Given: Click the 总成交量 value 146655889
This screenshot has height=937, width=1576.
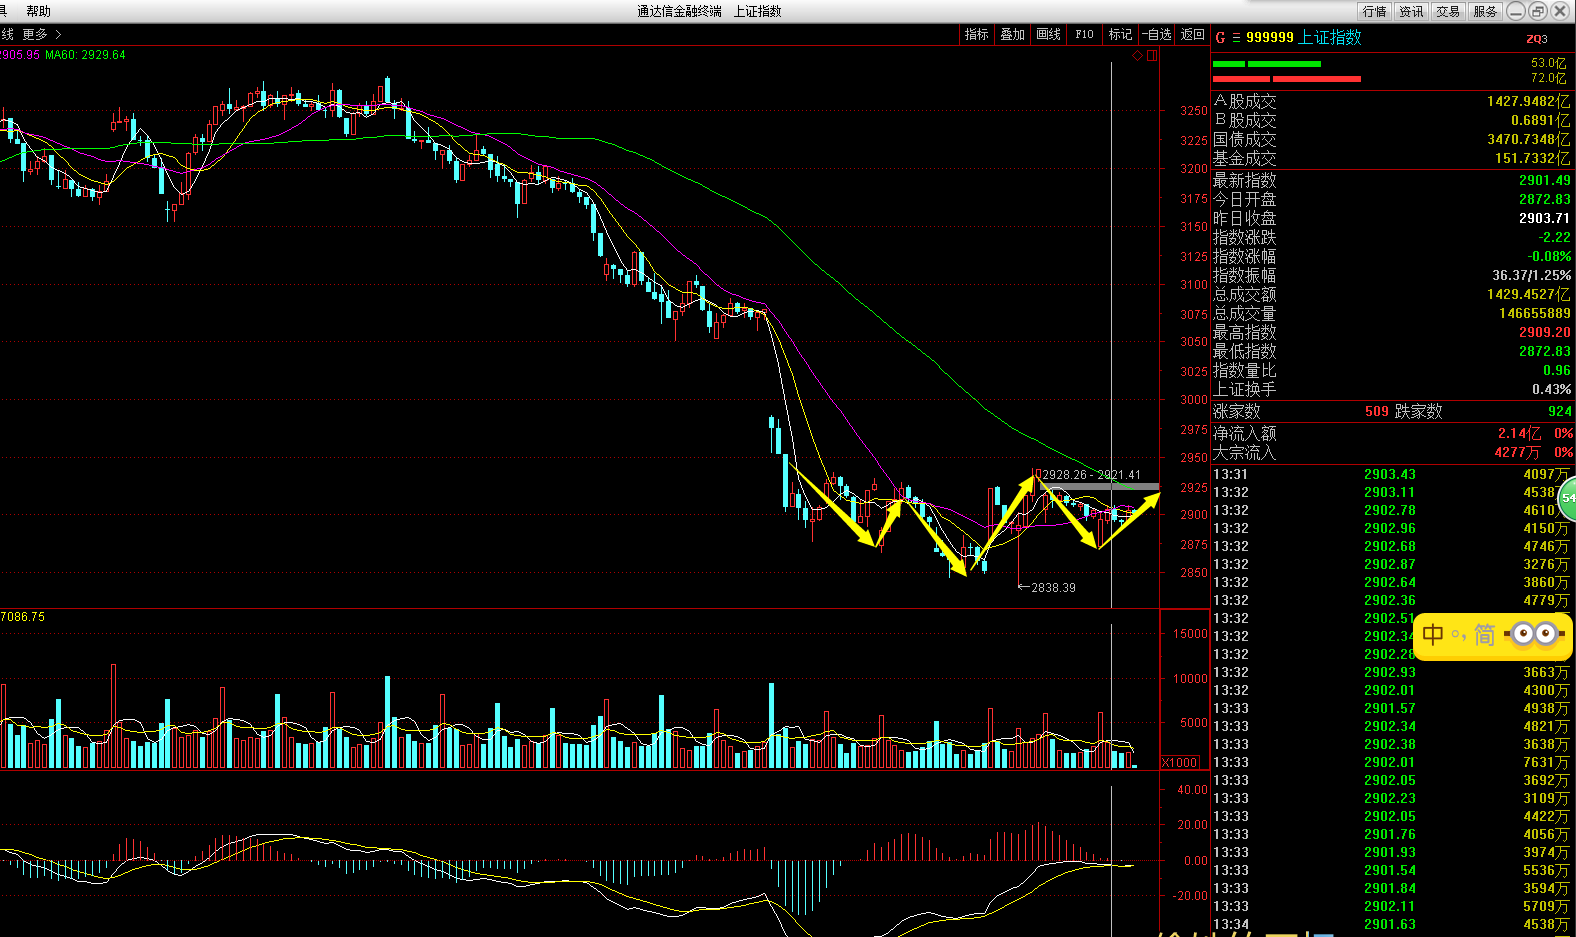Looking at the screenshot, I should coord(1534,313).
